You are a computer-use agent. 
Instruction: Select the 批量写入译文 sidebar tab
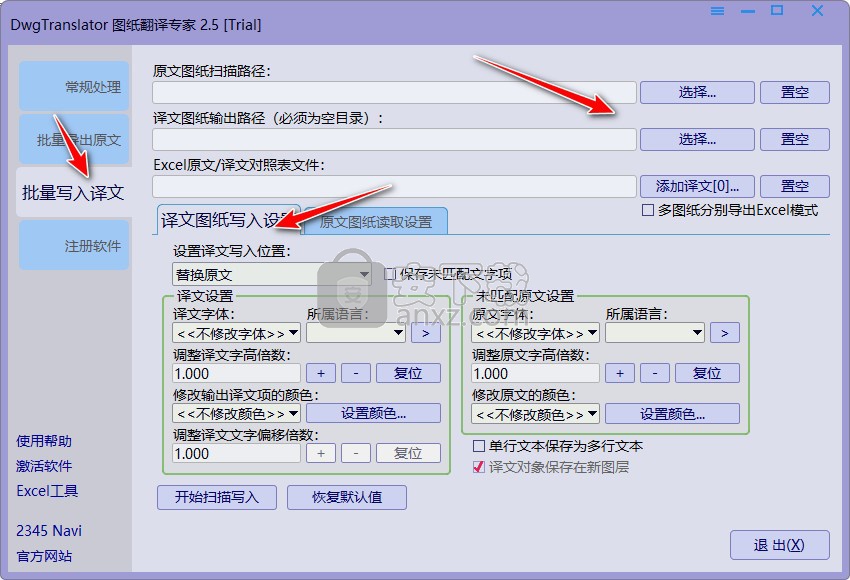coord(74,192)
